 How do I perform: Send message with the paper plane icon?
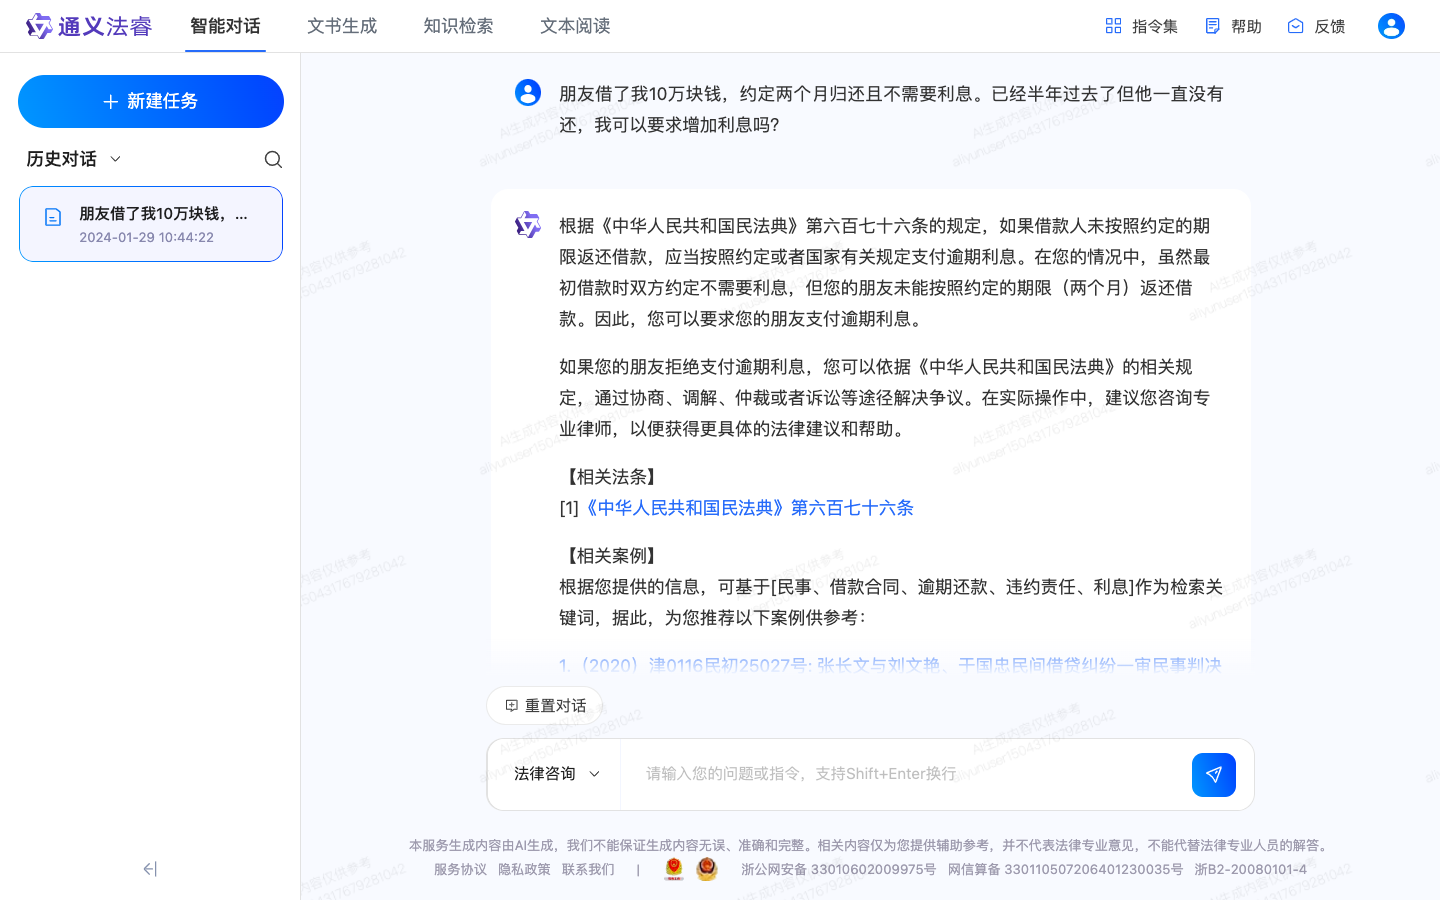click(x=1213, y=774)
